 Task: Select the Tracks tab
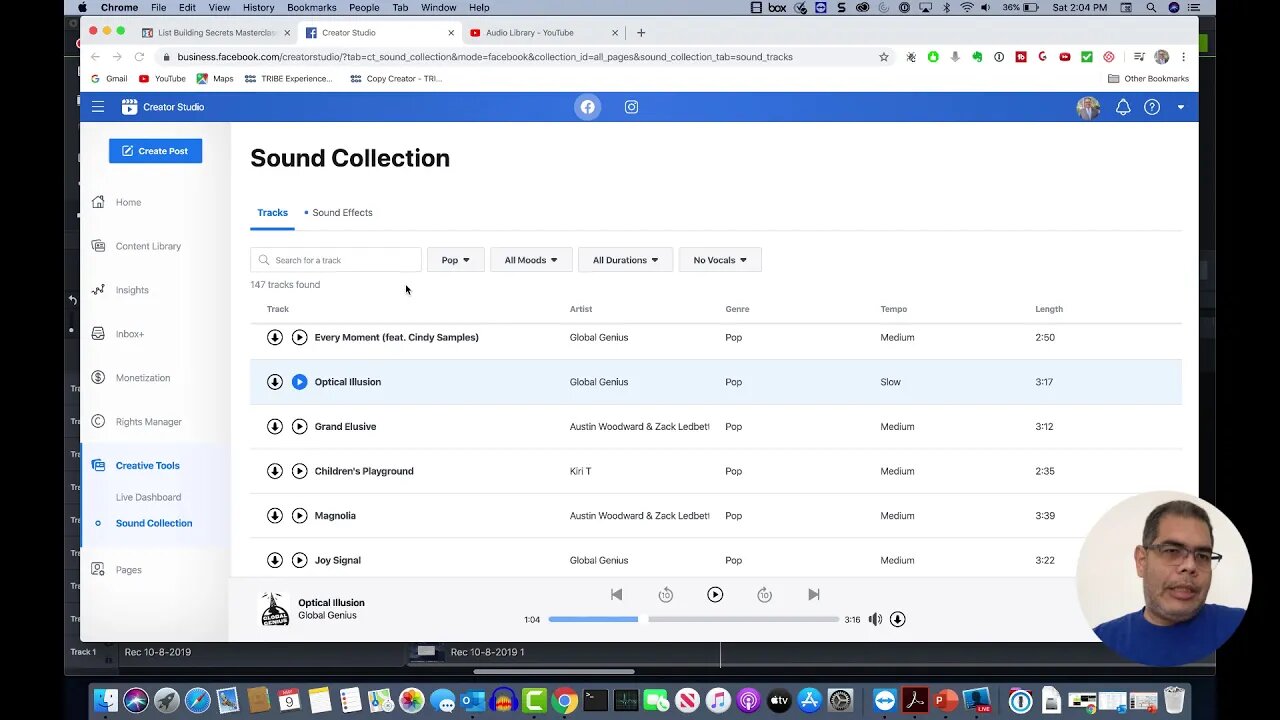[x=272, y=213]
